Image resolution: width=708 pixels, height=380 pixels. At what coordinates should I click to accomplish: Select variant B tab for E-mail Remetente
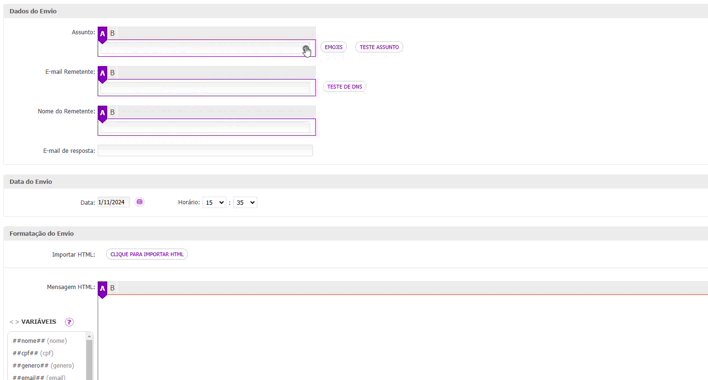click(x=112, y=73)
